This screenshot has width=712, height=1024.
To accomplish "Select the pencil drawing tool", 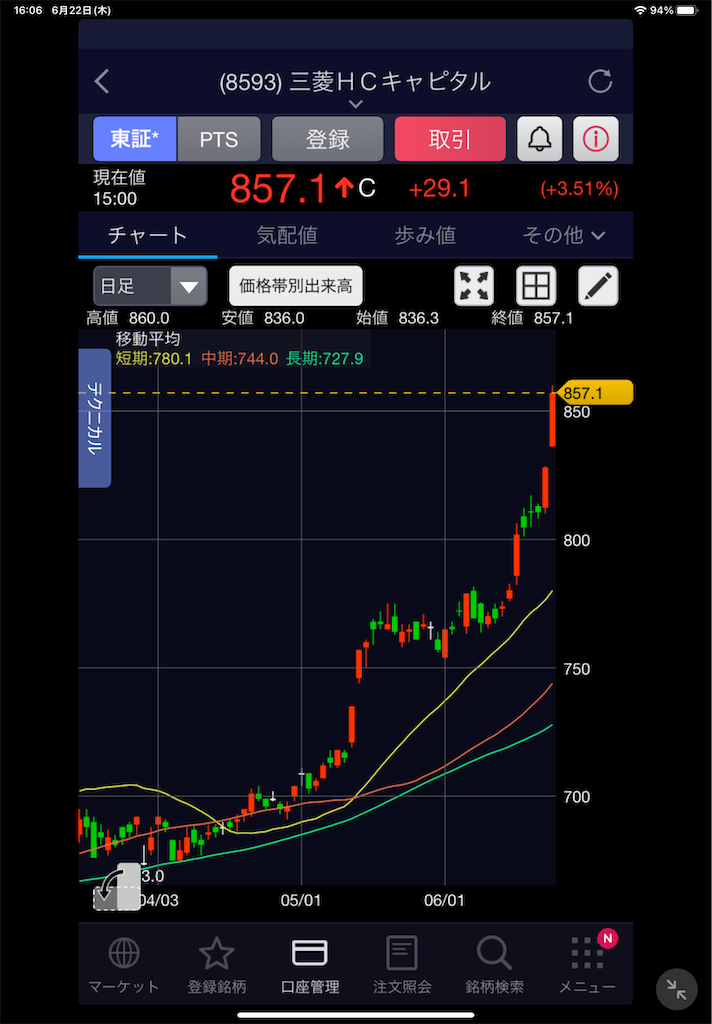I will point(598,286).
